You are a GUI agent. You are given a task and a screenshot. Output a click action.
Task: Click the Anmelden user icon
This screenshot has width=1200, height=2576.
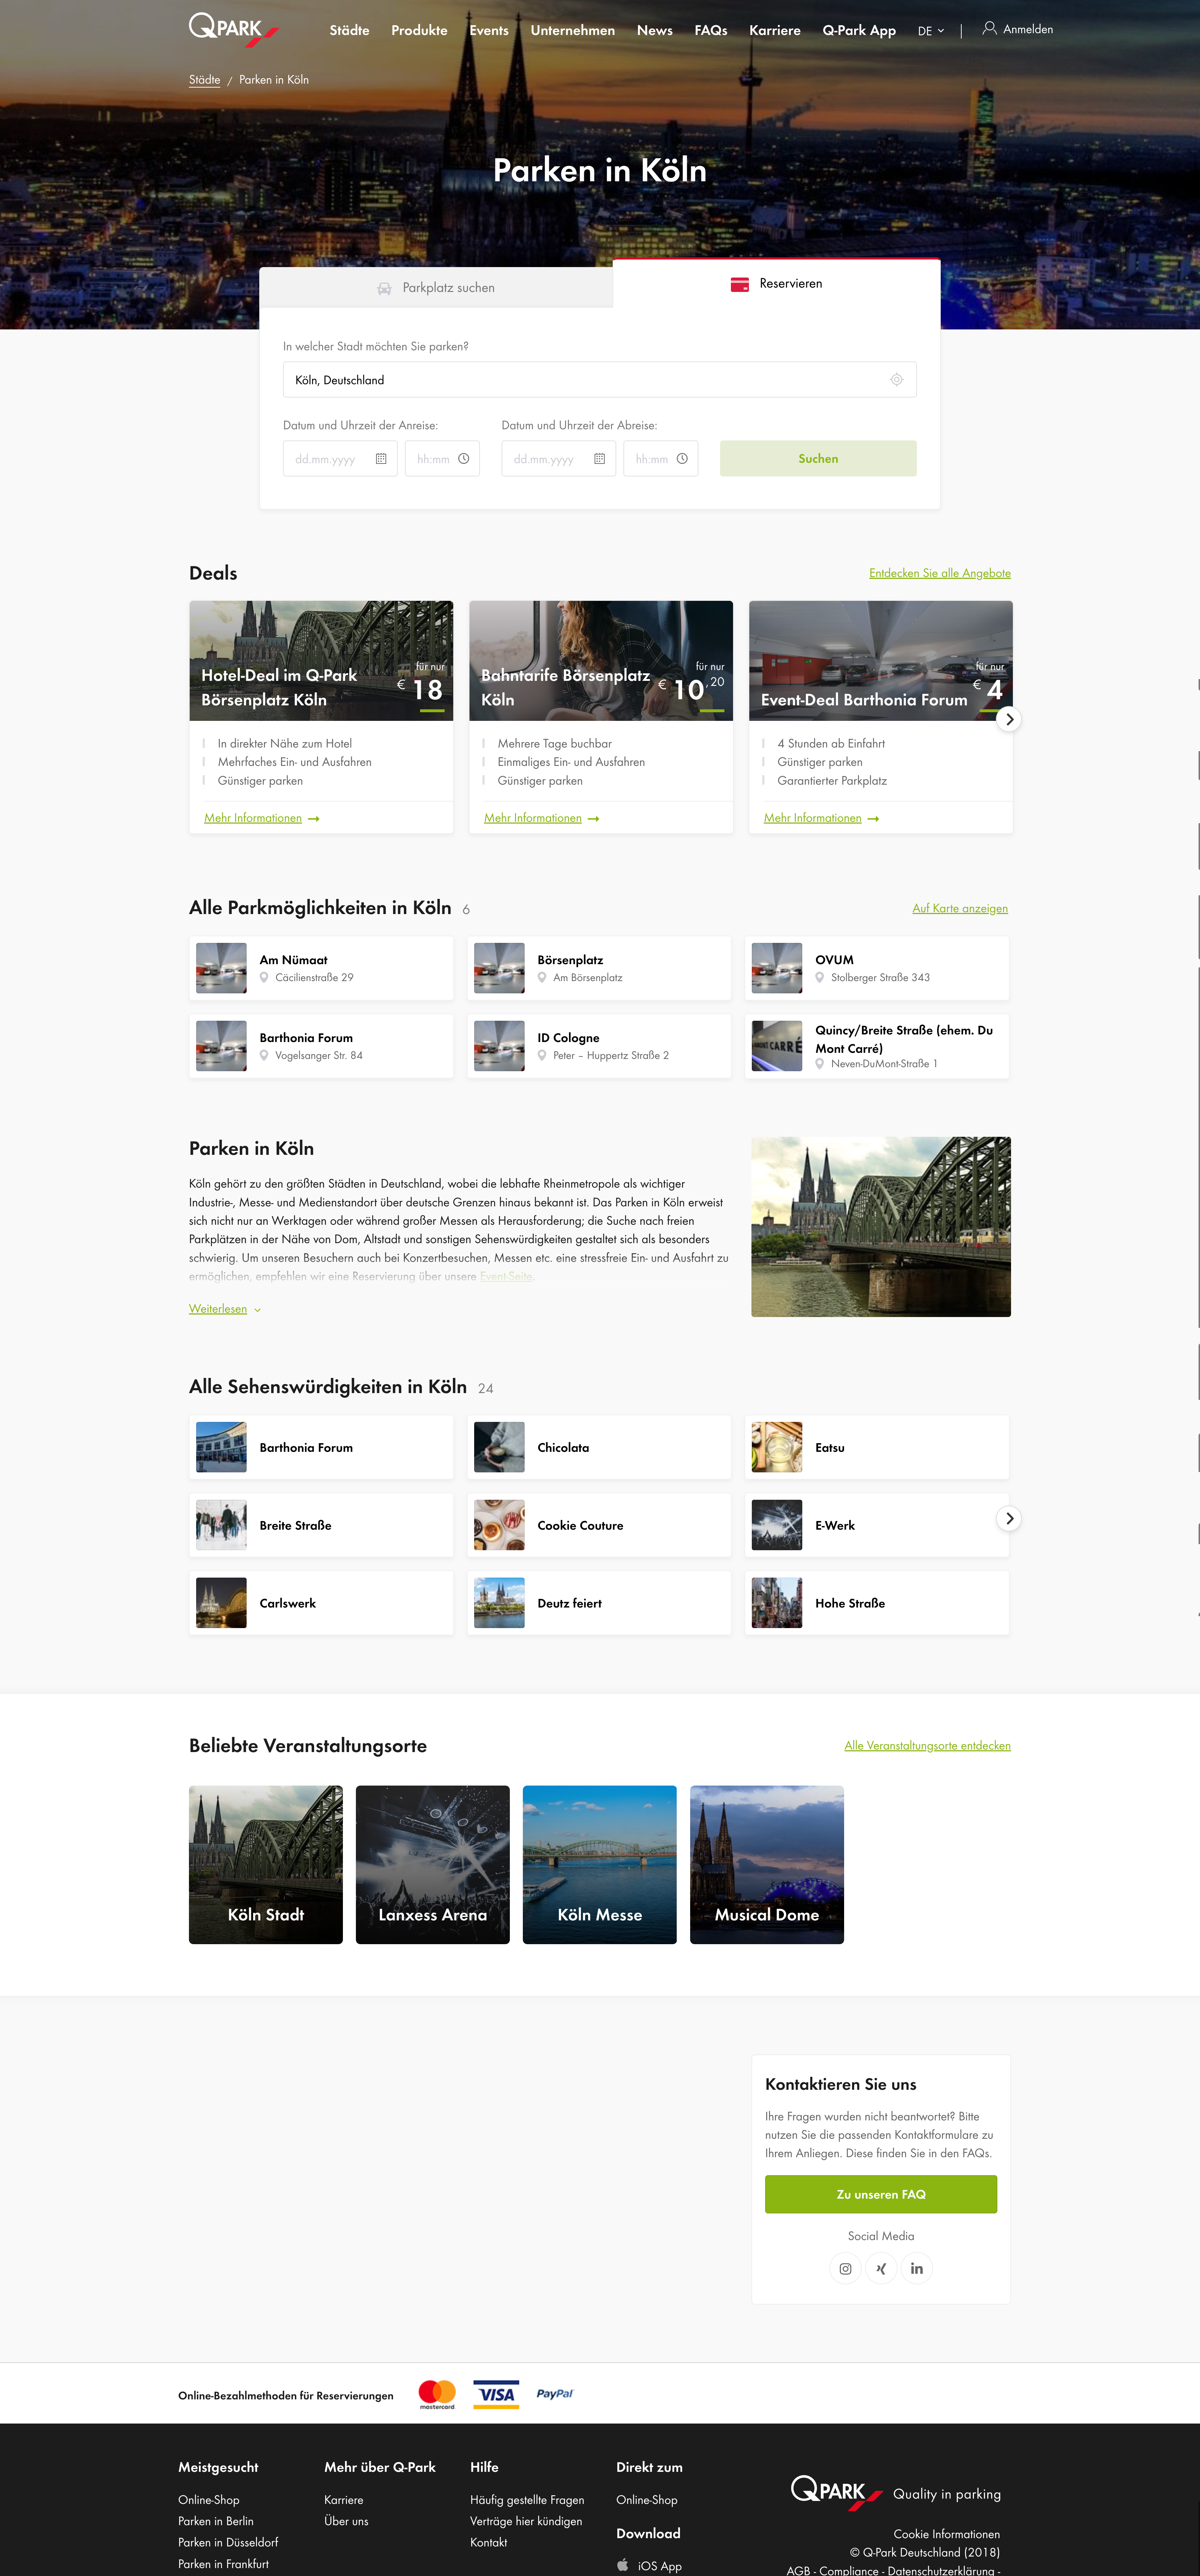[989, 29]
